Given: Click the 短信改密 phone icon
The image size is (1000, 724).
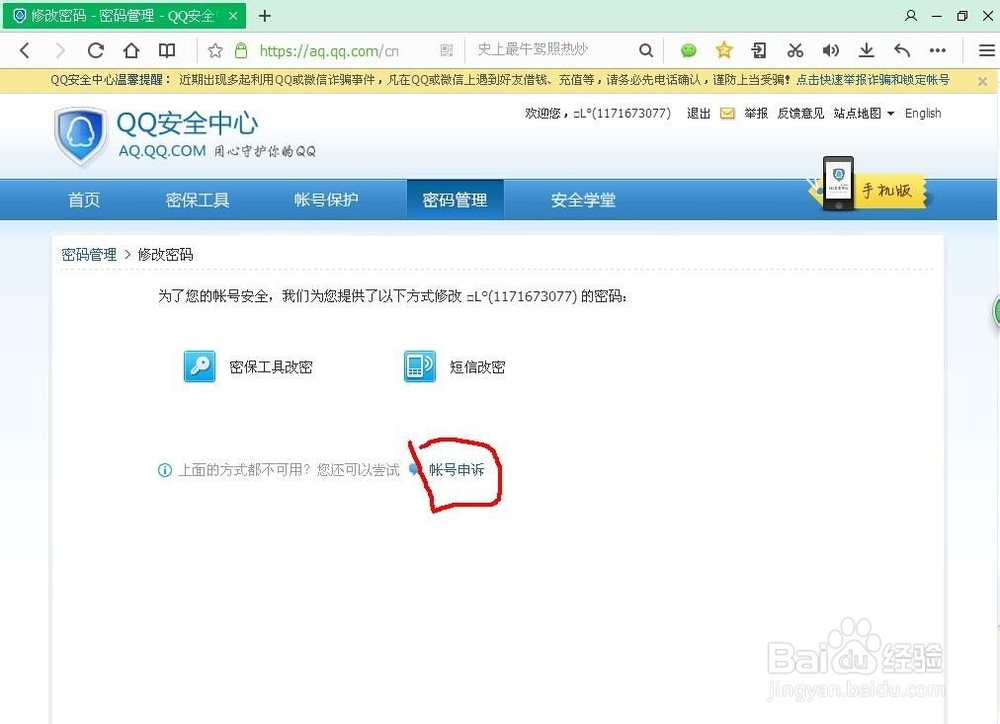Looking at the screenshot, I should point(420,366).
